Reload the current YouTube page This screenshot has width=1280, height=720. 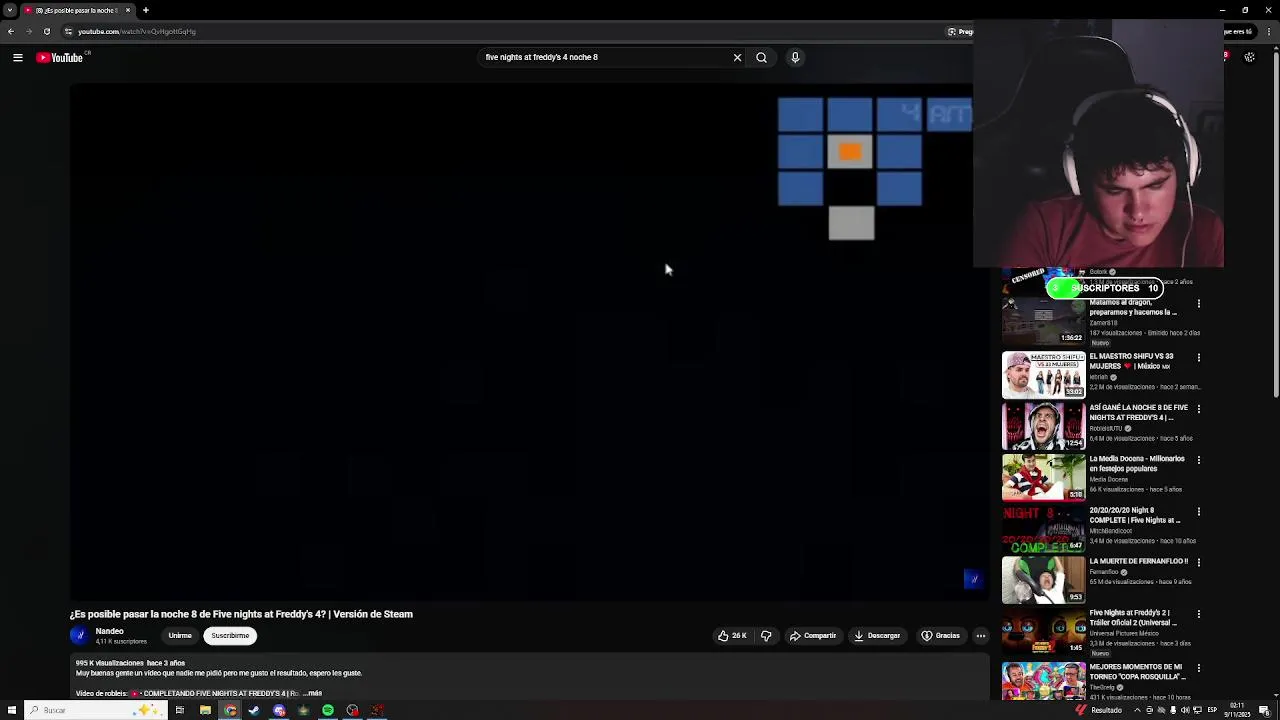point(46,32)
